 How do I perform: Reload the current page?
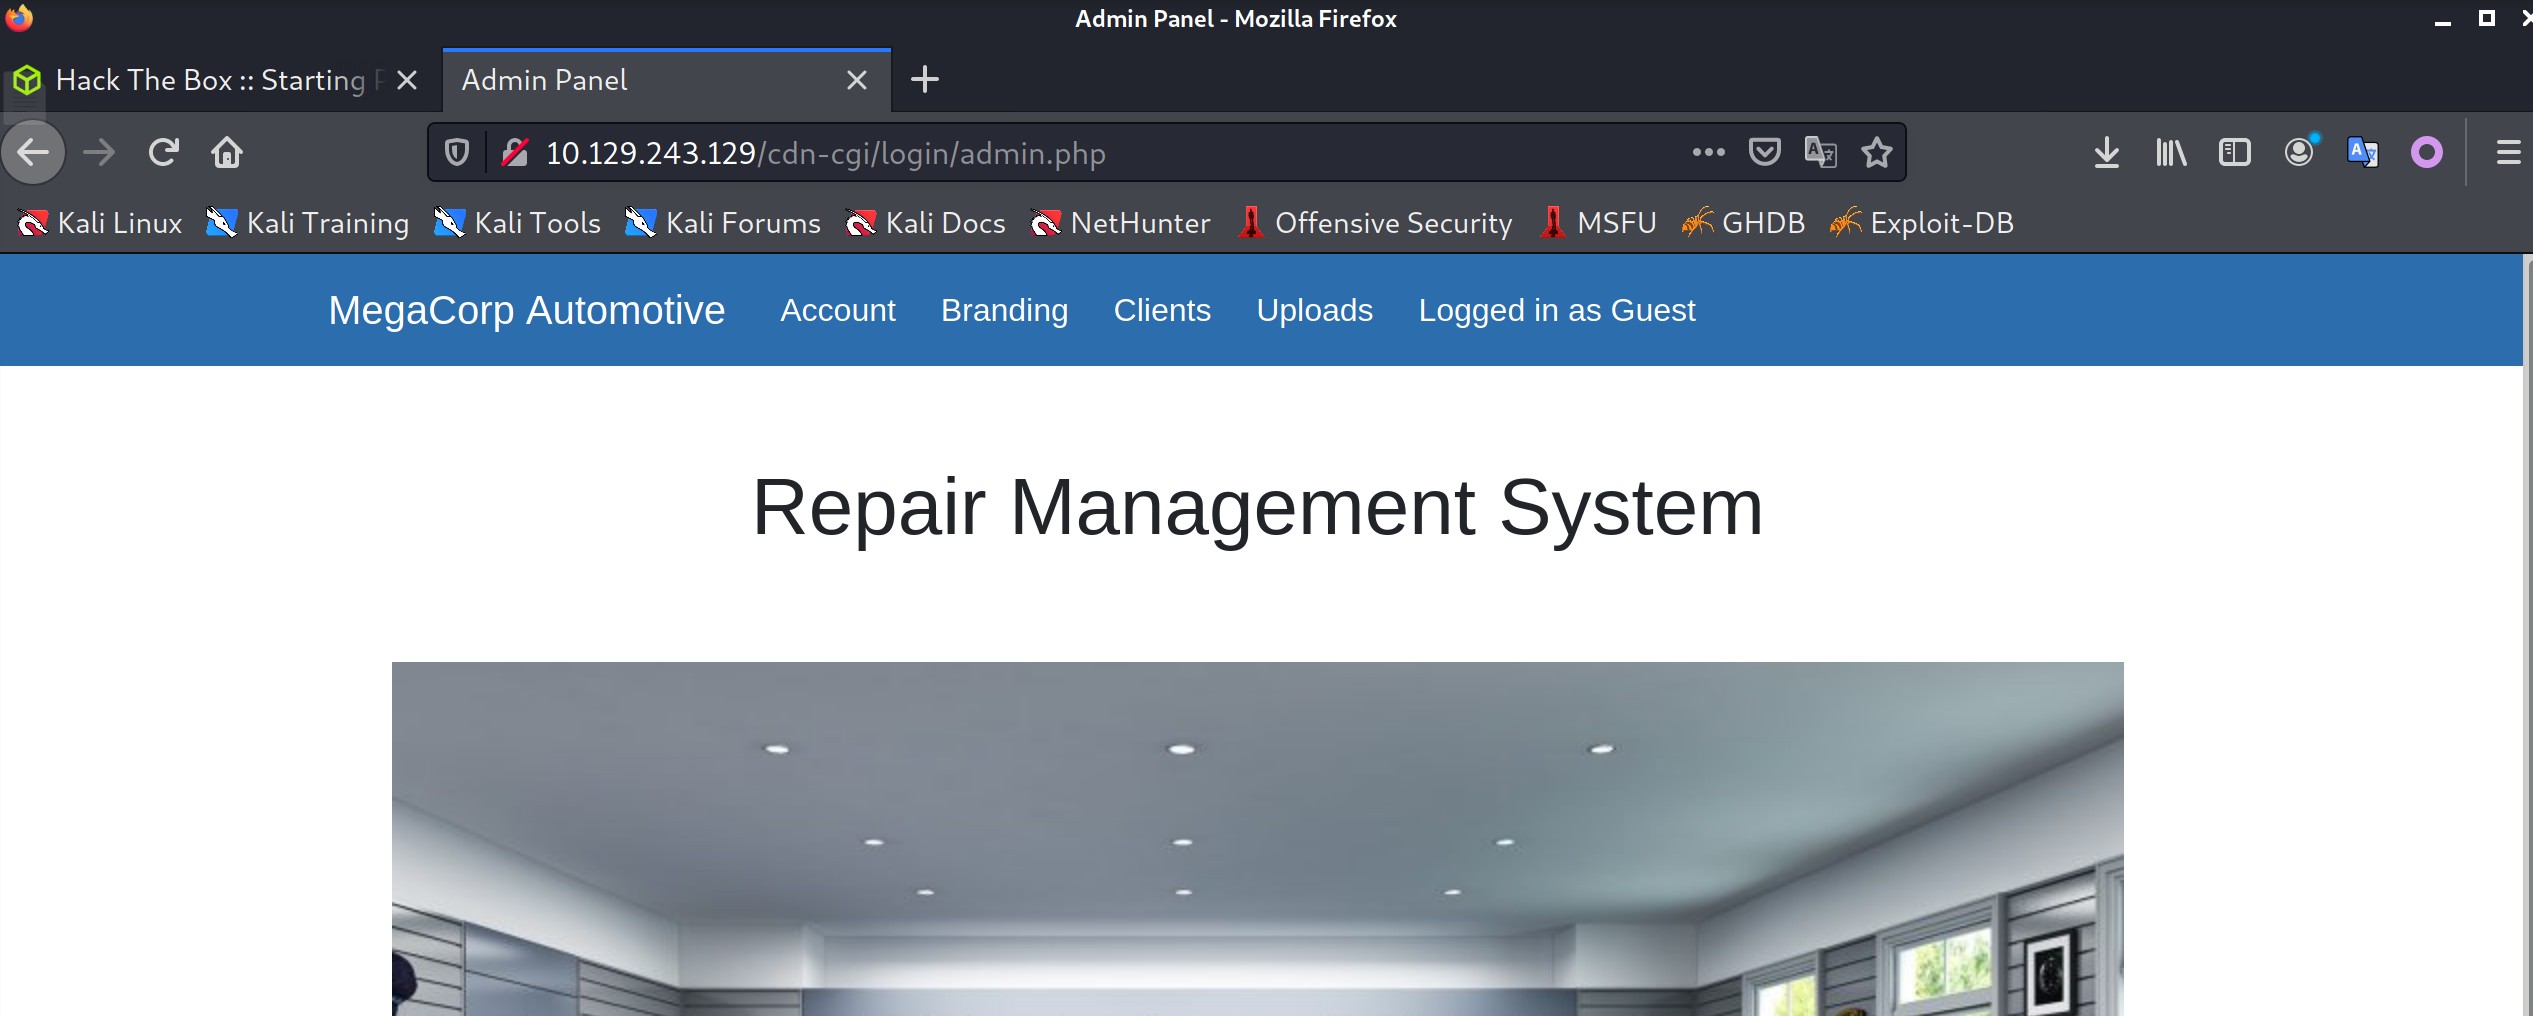(x=164, y=153)
